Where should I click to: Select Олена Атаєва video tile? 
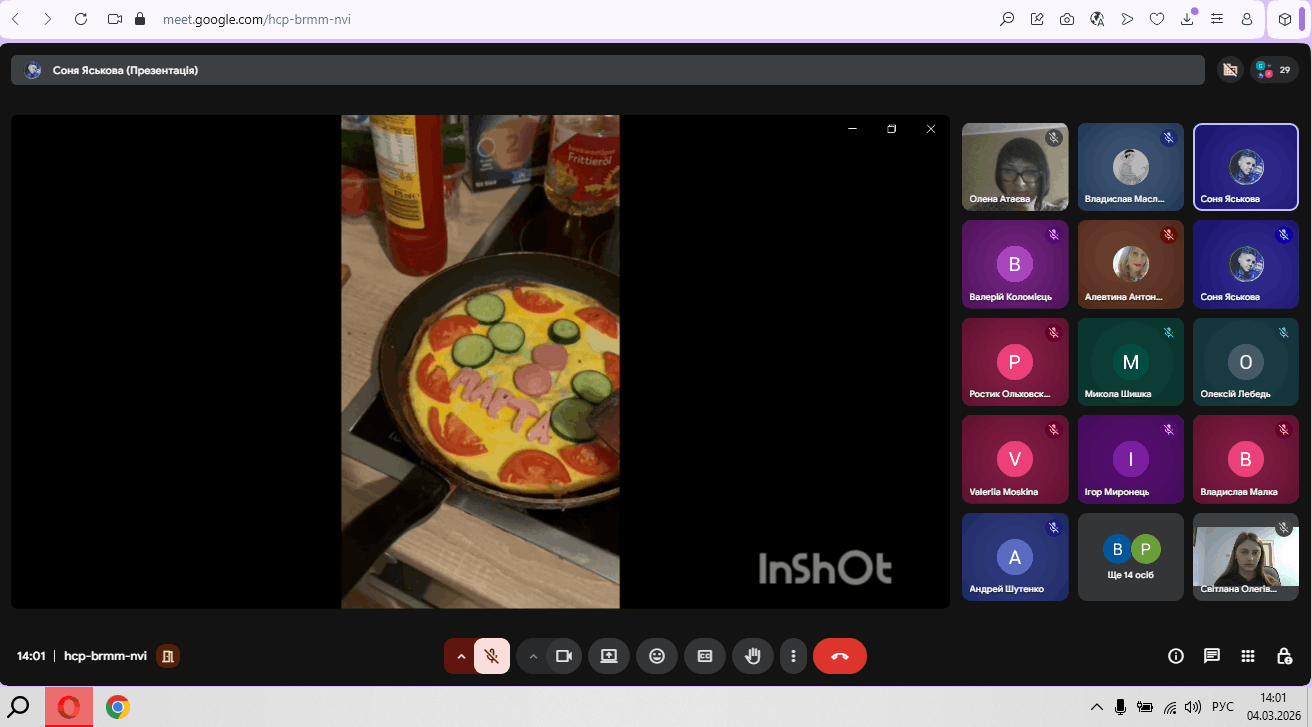[1014, 166]
